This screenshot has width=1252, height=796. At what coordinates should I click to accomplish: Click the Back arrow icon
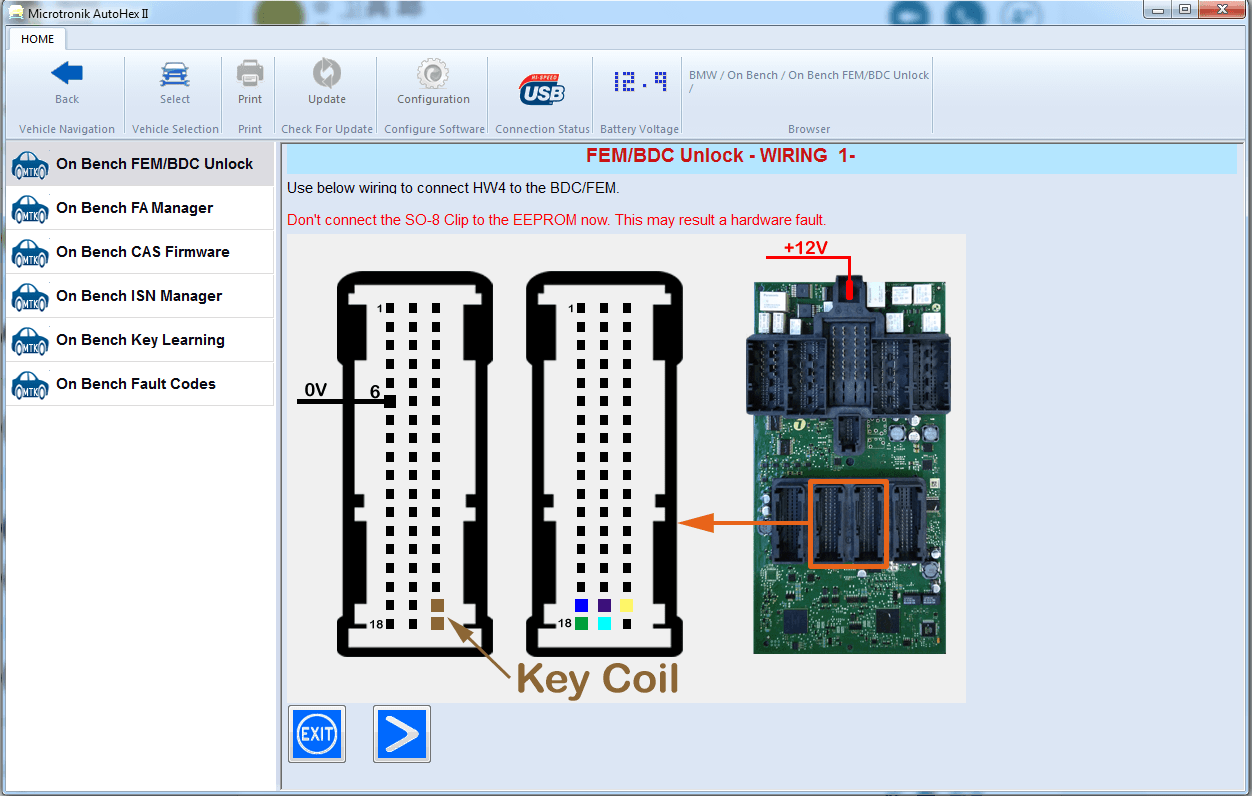click(x=67, y=73)
